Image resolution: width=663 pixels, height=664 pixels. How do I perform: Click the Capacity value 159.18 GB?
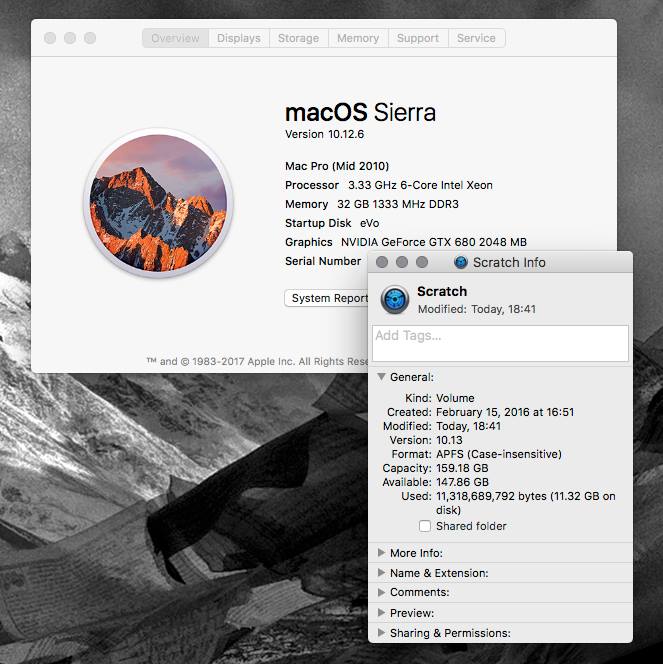point(462,468)
